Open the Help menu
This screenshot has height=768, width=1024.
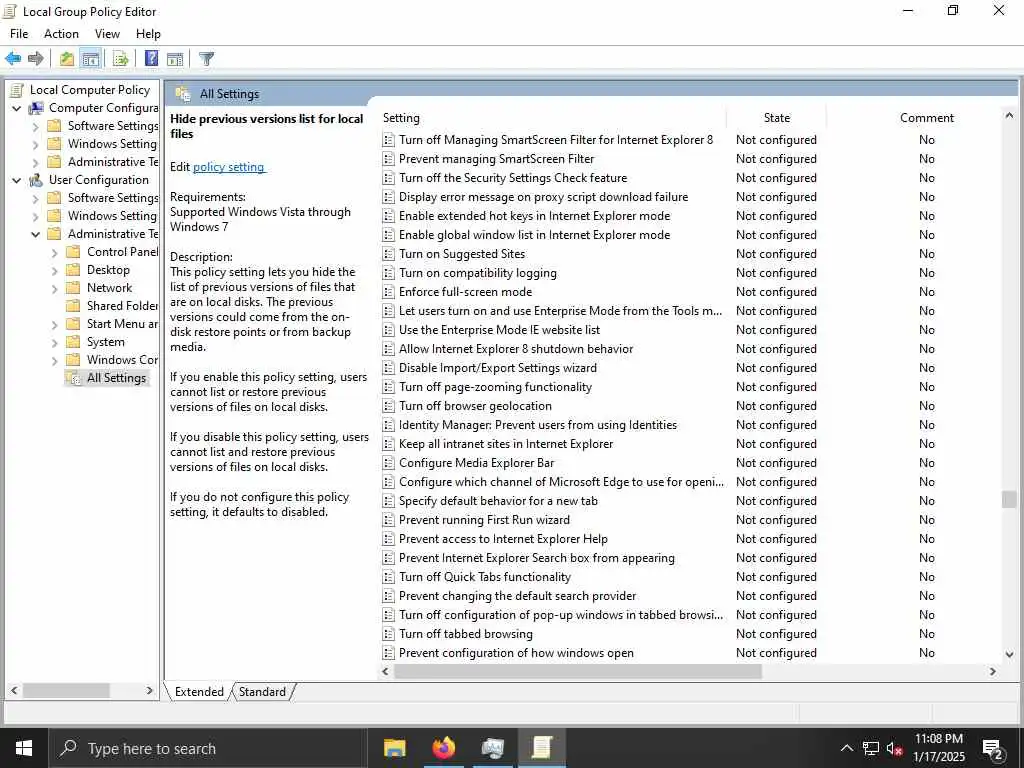pyautogui.click(x=148, y=34)
